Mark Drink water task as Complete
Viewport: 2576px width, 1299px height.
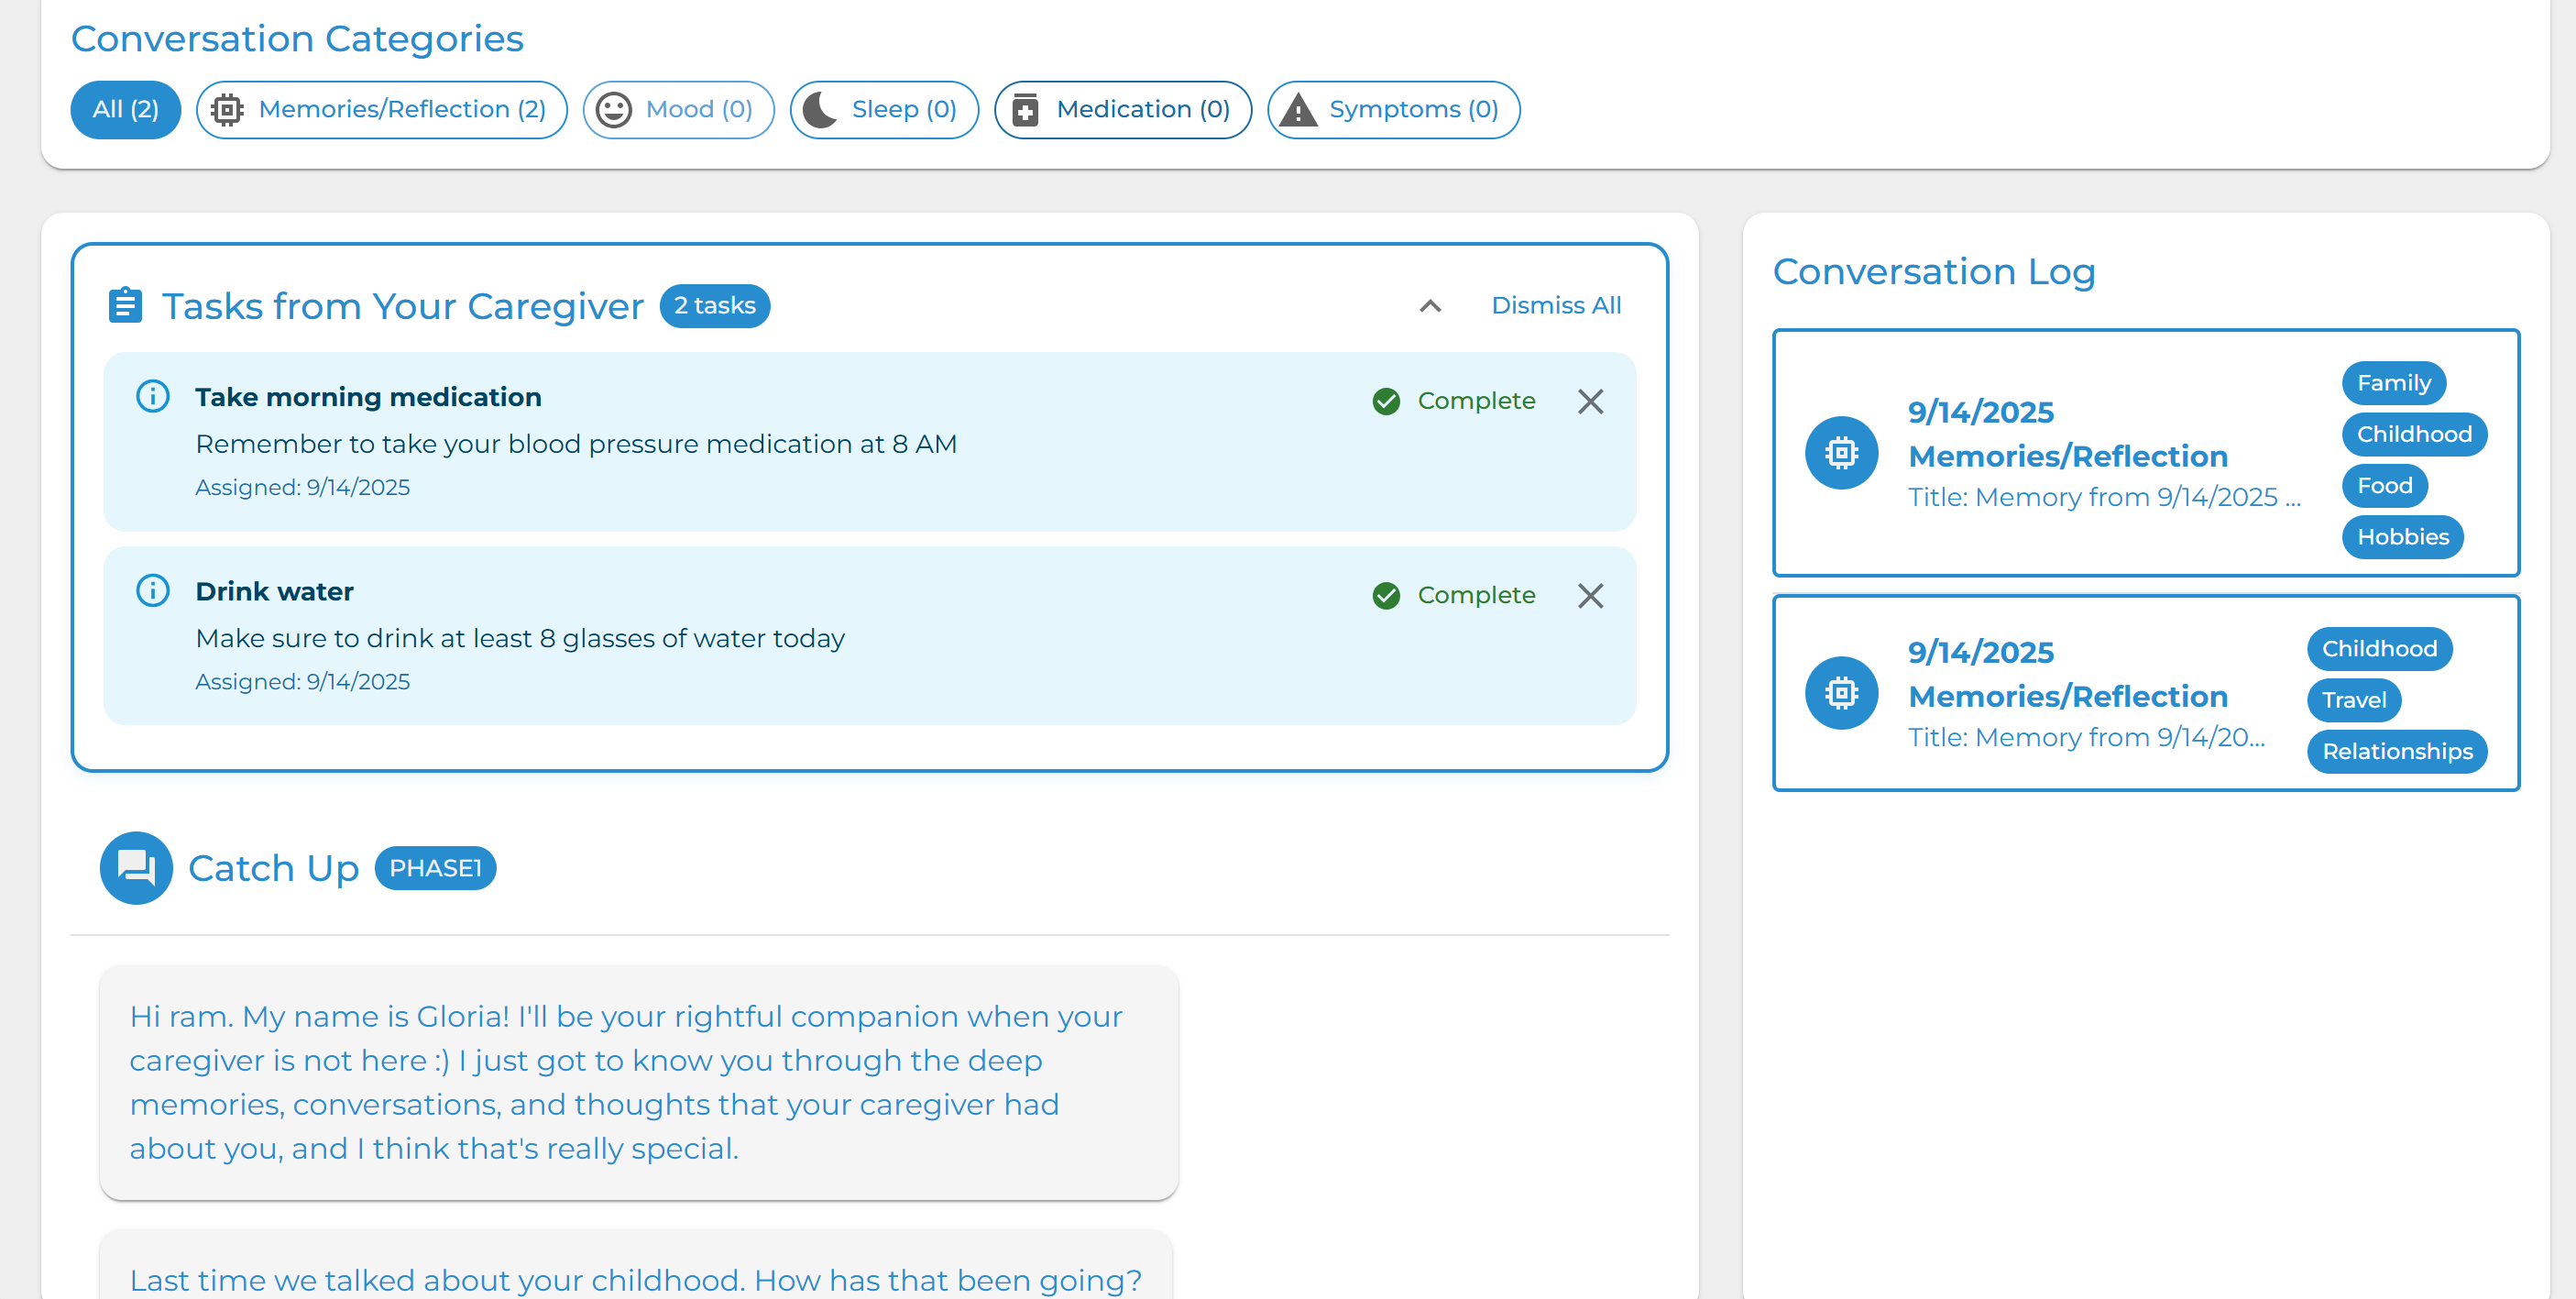coord(1454,595)
